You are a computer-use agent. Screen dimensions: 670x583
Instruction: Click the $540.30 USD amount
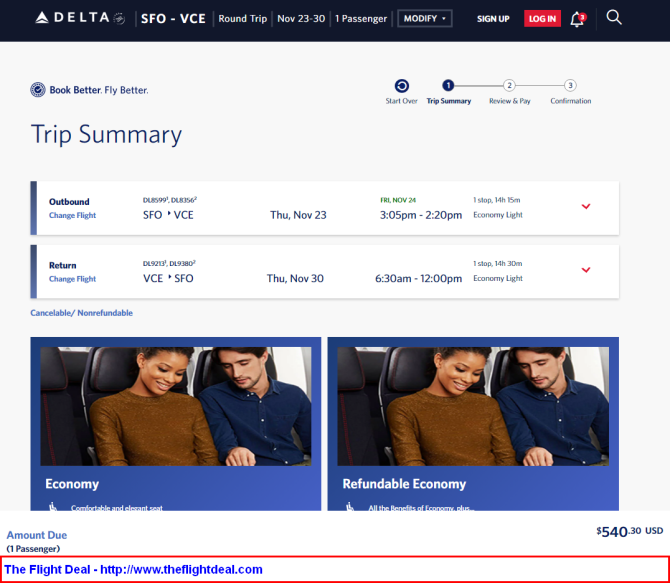pos(630,531)
